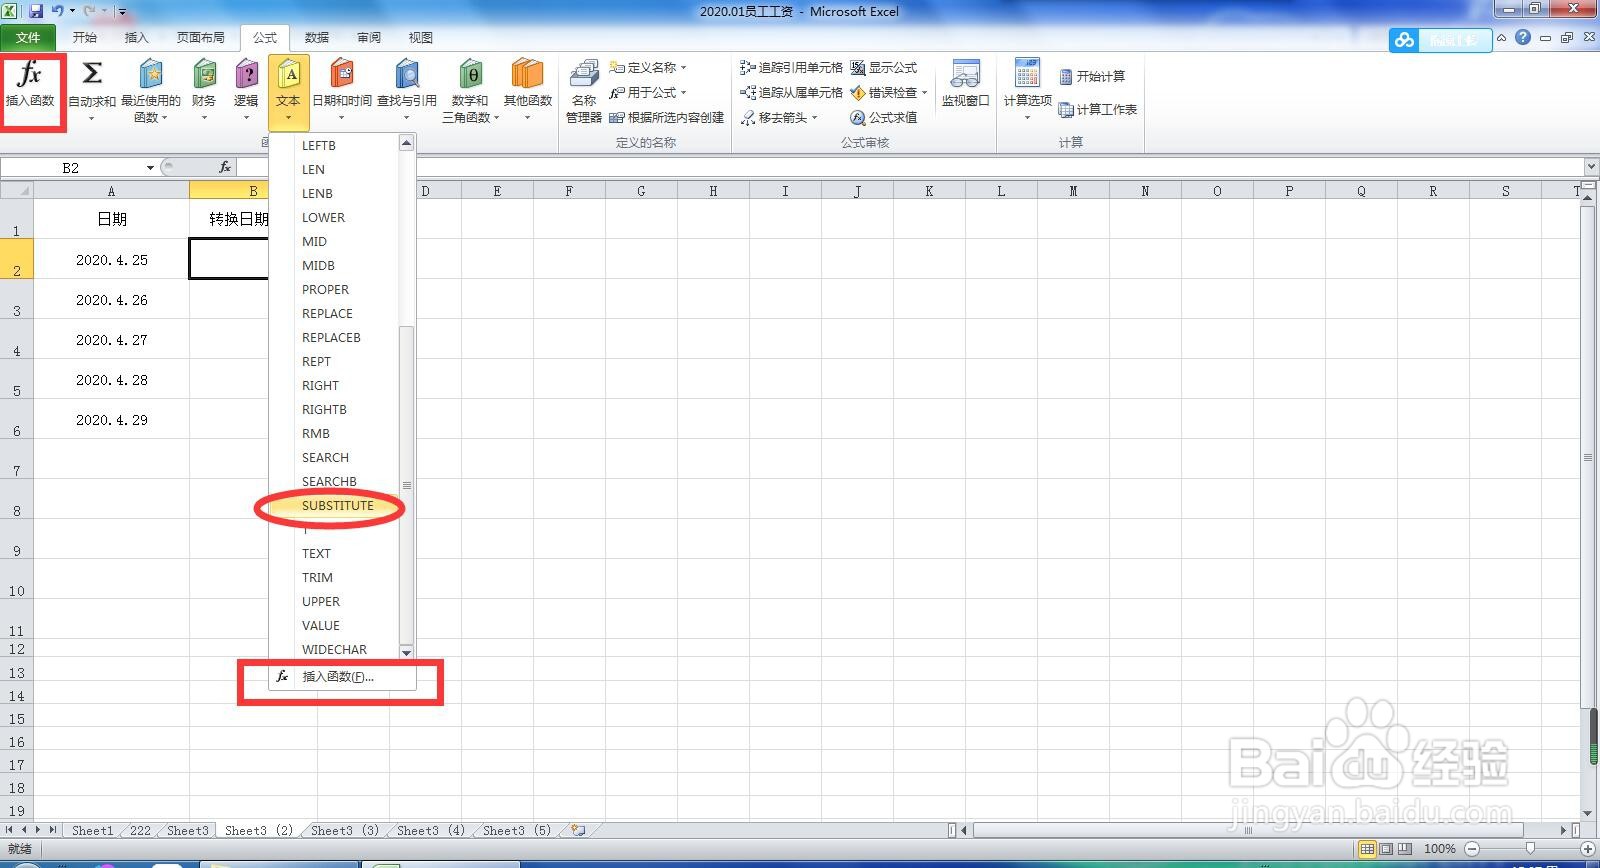Image resolution: width=1600 pixels, height=868 pixels.
Task: Click the Undo icon in quick access toolbar
Action: pos(58,11)
